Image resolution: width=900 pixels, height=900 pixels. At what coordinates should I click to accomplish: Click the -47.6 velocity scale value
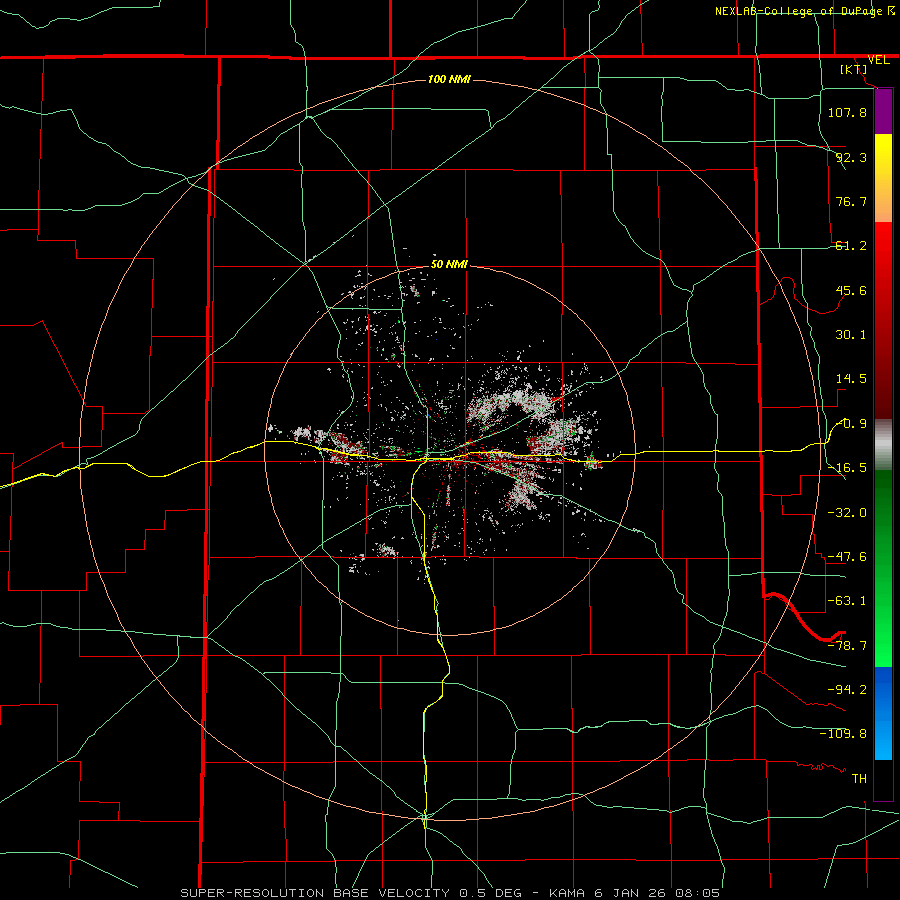coord(847,557)
